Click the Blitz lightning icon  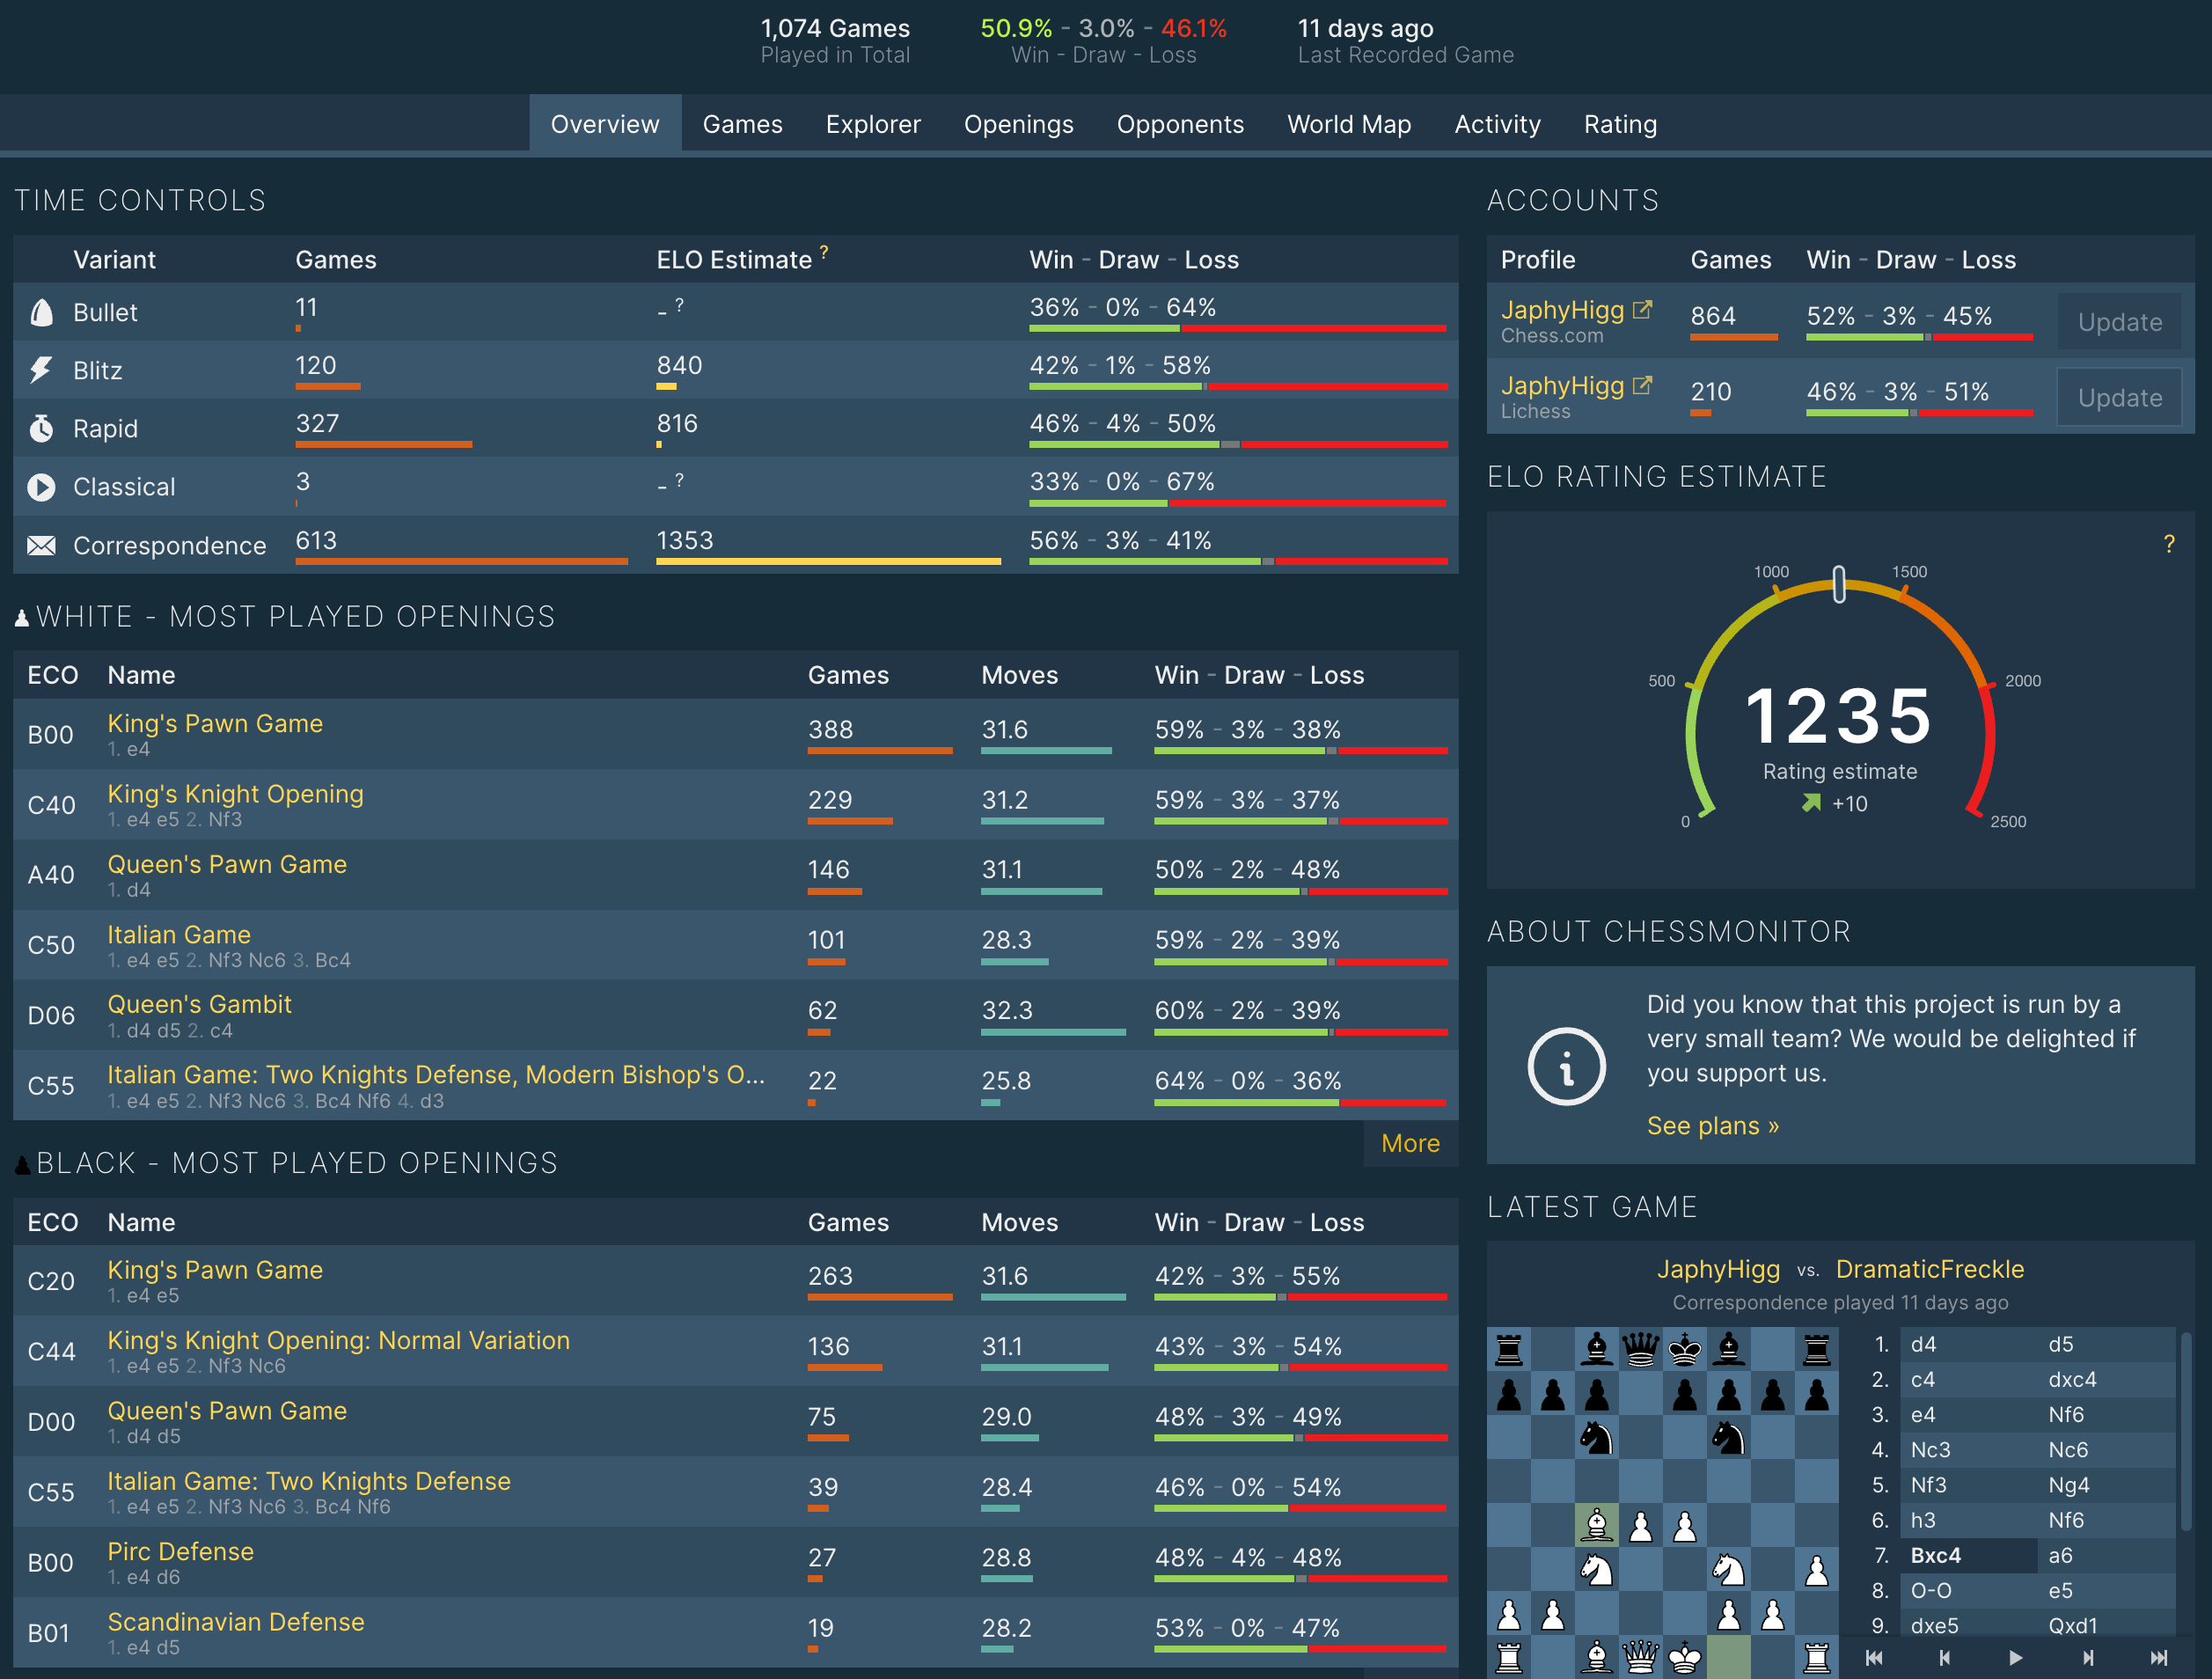pyautogui.click(x=40, y=370)
